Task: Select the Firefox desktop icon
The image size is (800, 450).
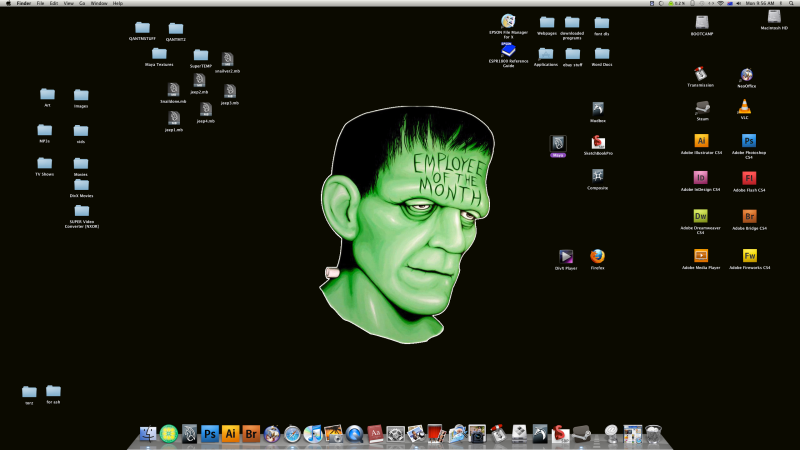Action: [x=597, y=256]
